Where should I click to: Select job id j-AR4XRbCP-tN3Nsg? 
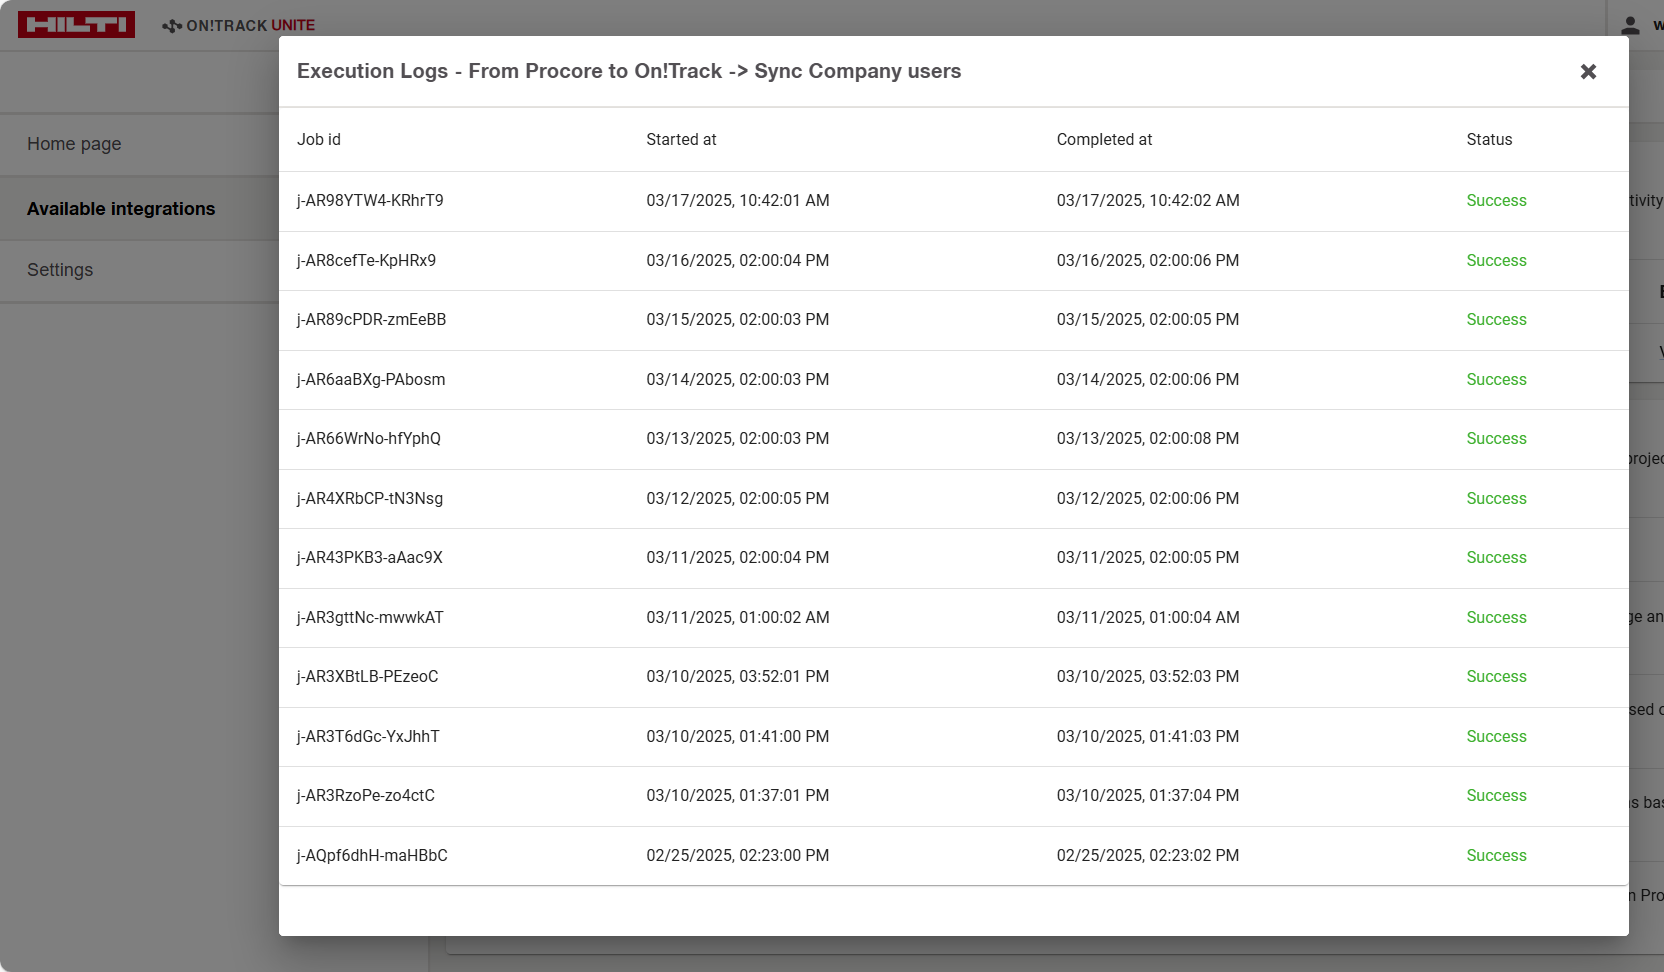(370, 499)
